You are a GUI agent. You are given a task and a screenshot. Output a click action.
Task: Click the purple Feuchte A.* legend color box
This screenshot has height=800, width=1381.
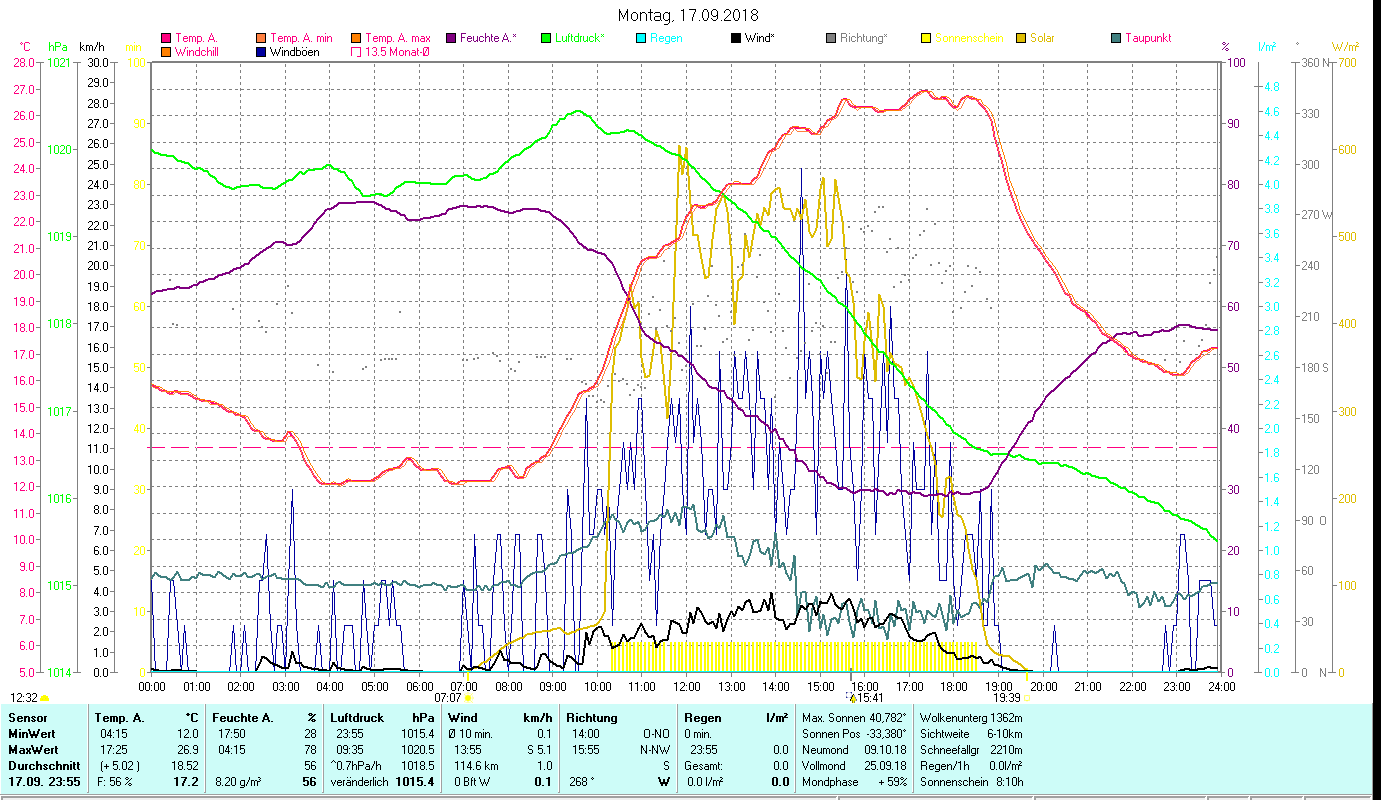451,39
